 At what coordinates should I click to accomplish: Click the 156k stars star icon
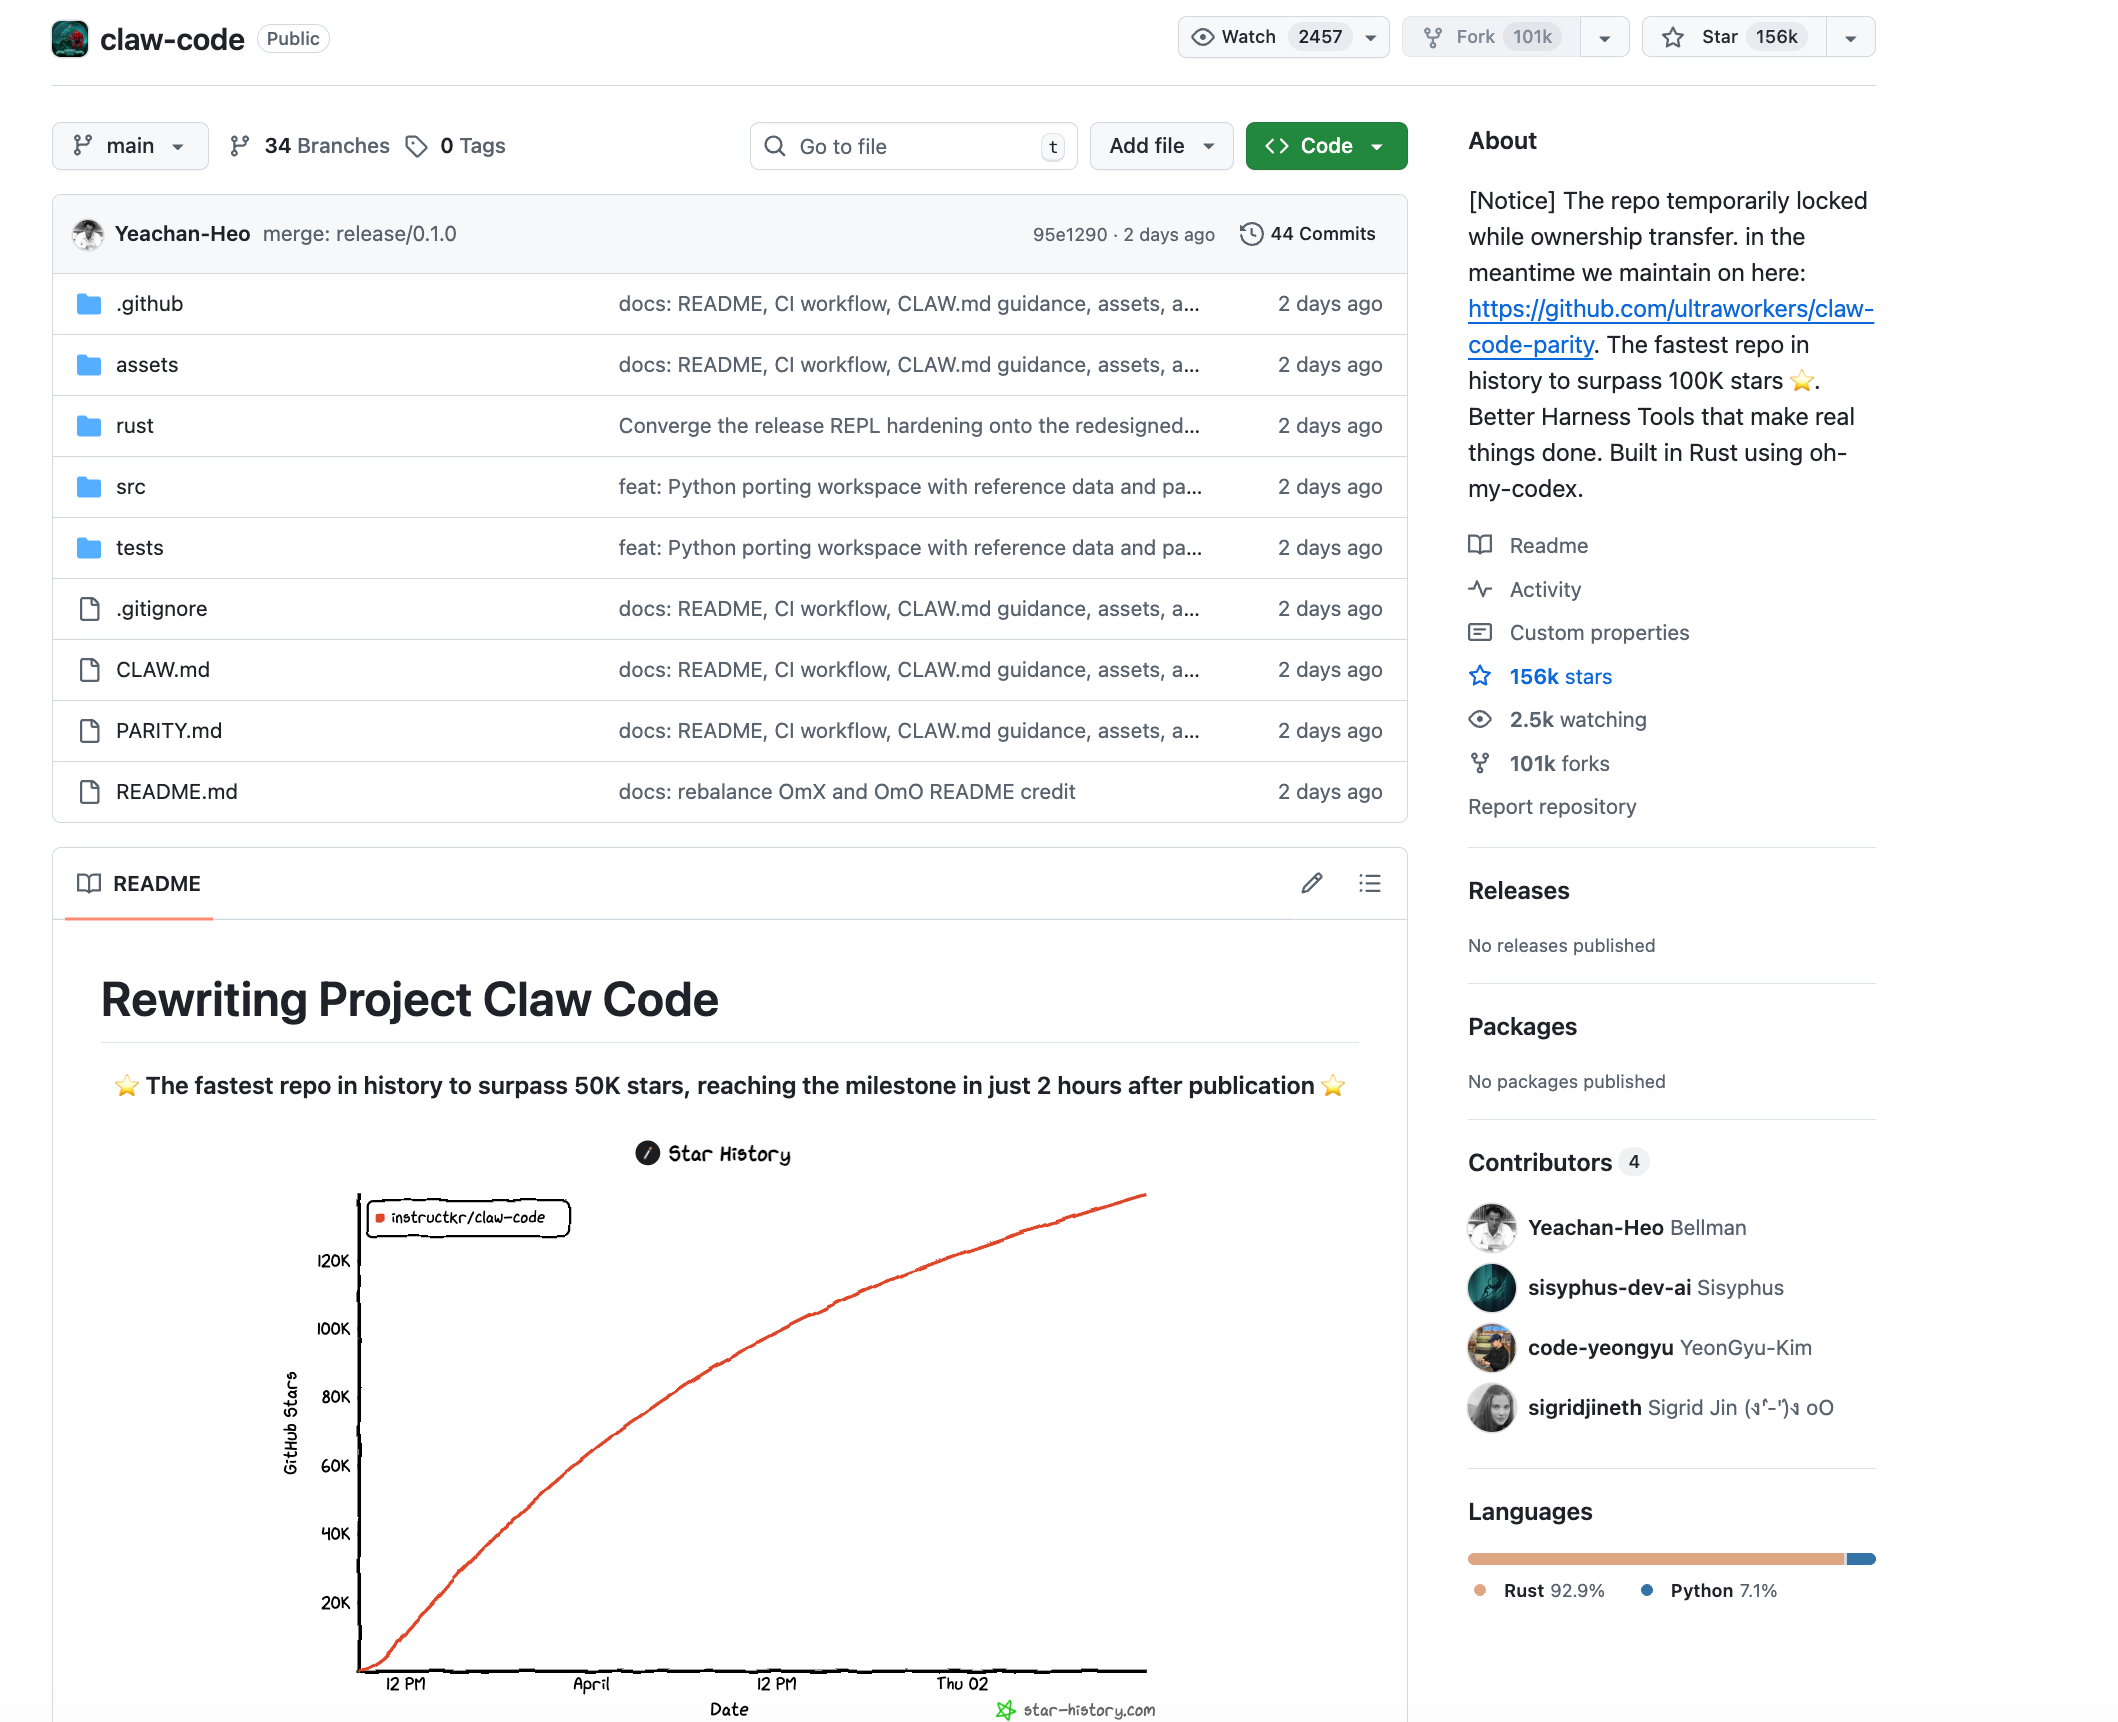tap(1479, 676)
